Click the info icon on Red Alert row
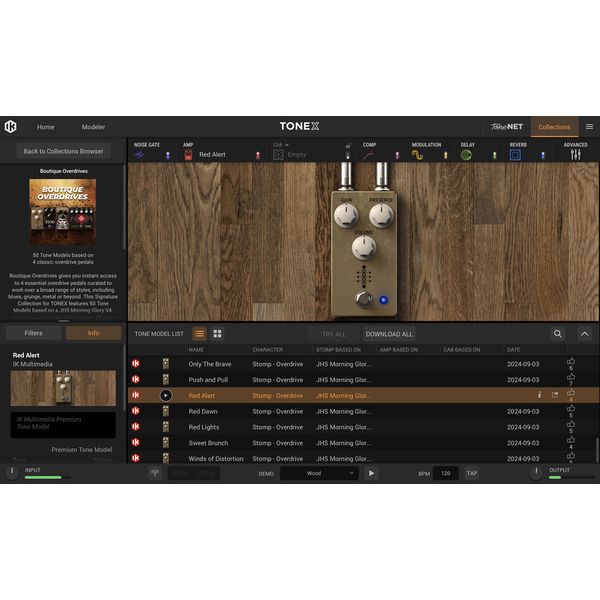The image size is (600, 600). point(540,395)
